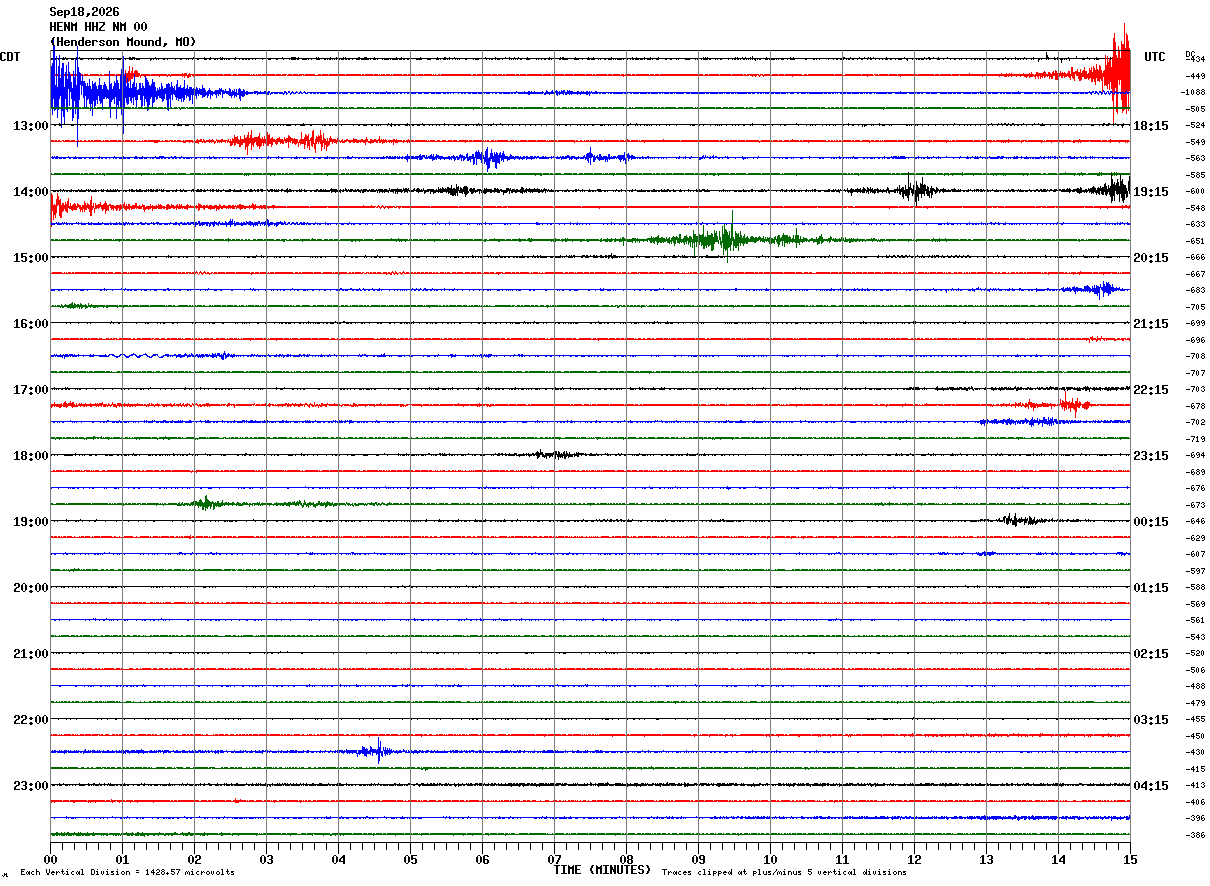
Task: Click the minute 15 axis tick label
Action: [x=1130, y=859]
